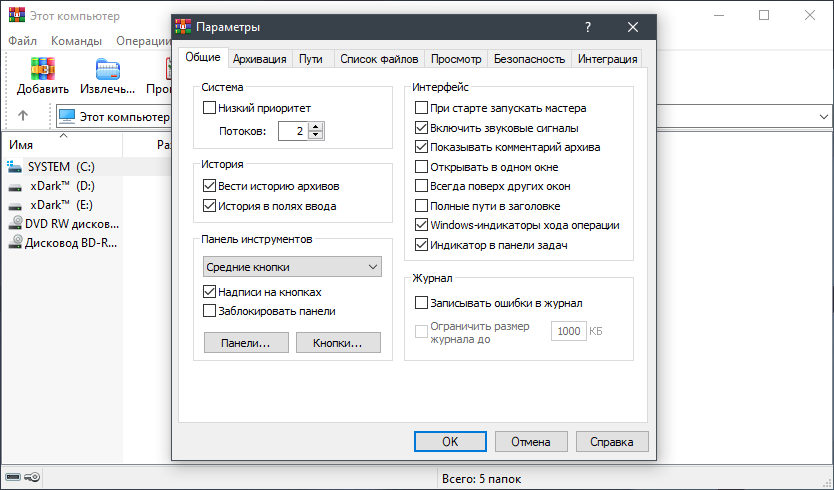
Task: Enable Открывать в одном окне
Action: pos(421,167)
